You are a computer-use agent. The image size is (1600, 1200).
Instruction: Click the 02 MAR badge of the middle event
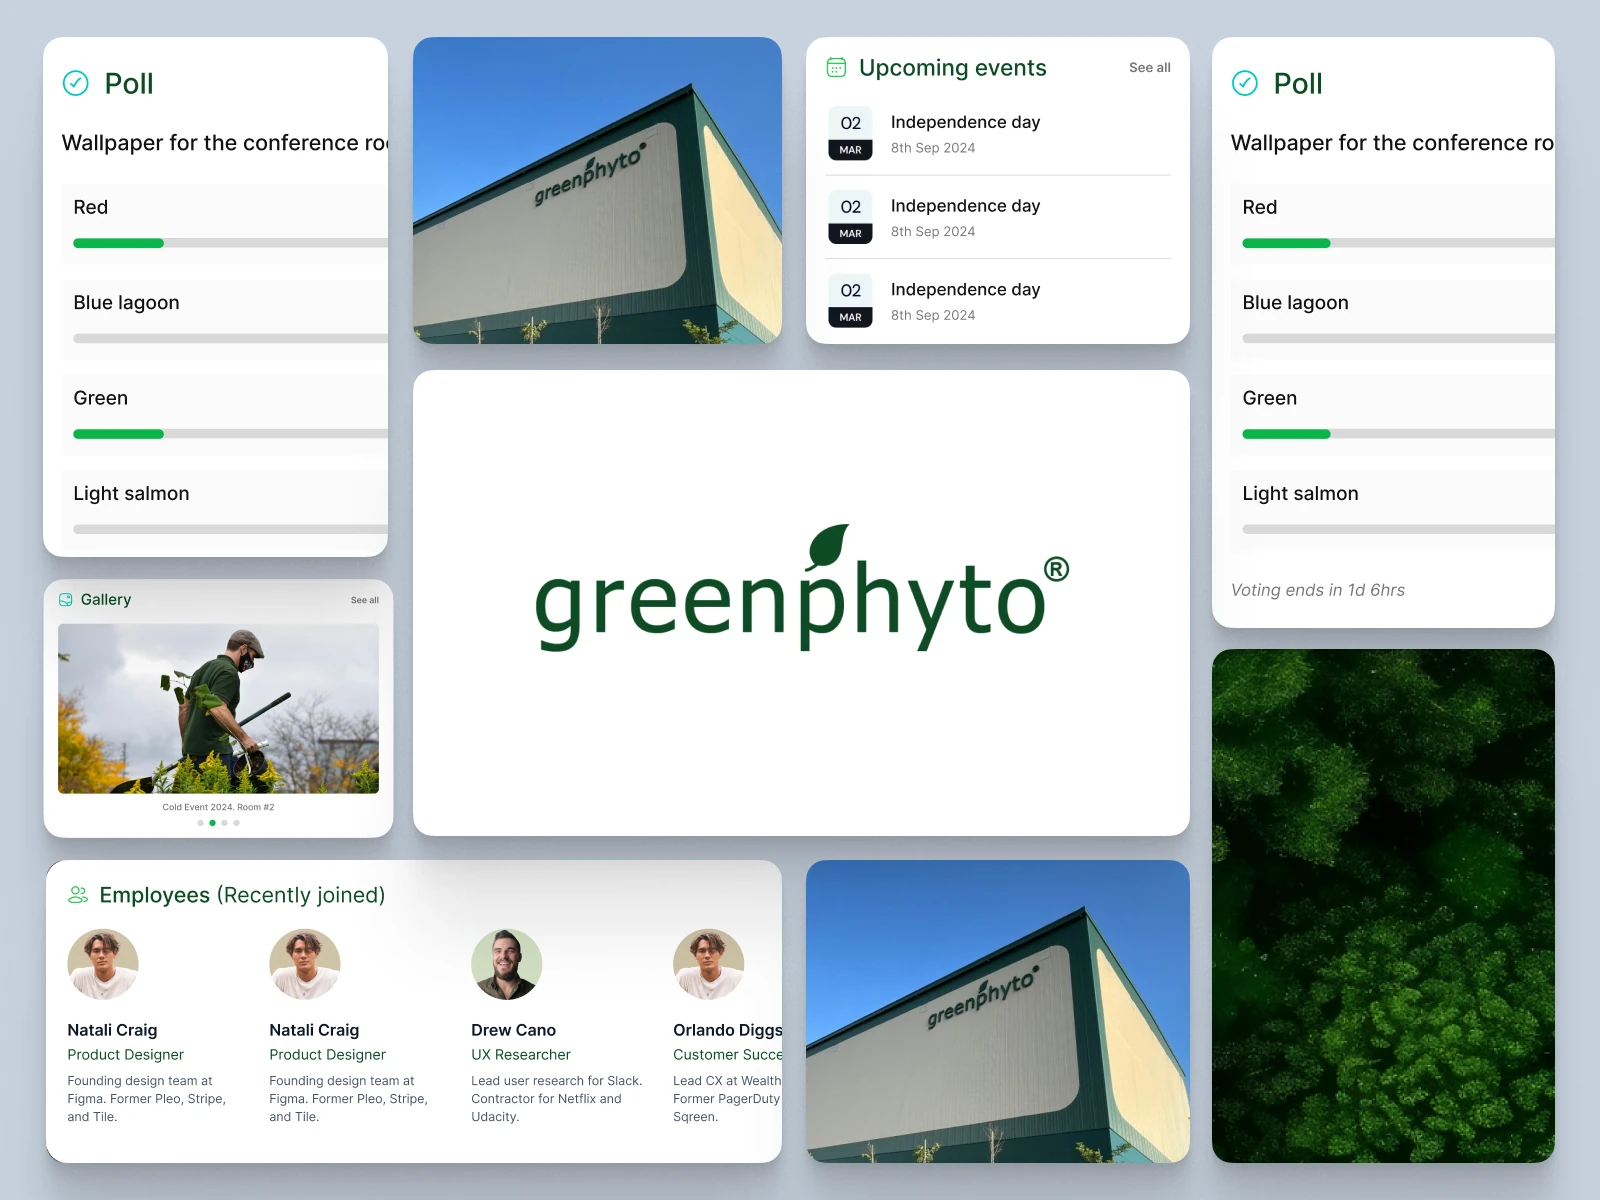pos(850,217)
